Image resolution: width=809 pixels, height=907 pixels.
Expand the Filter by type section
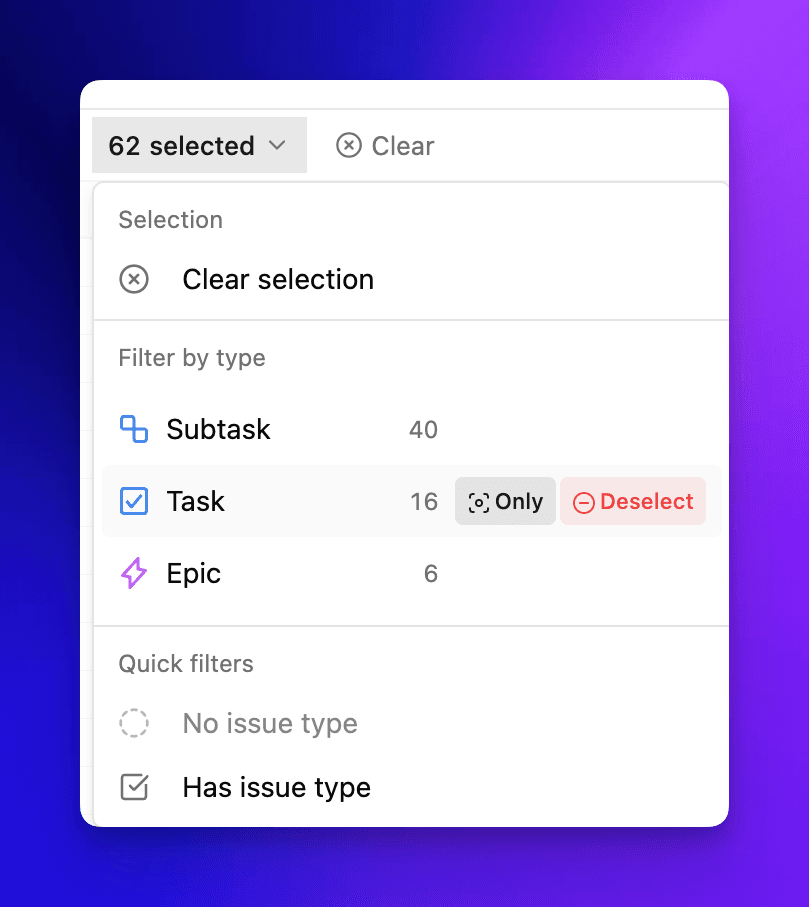click(191, 358)
